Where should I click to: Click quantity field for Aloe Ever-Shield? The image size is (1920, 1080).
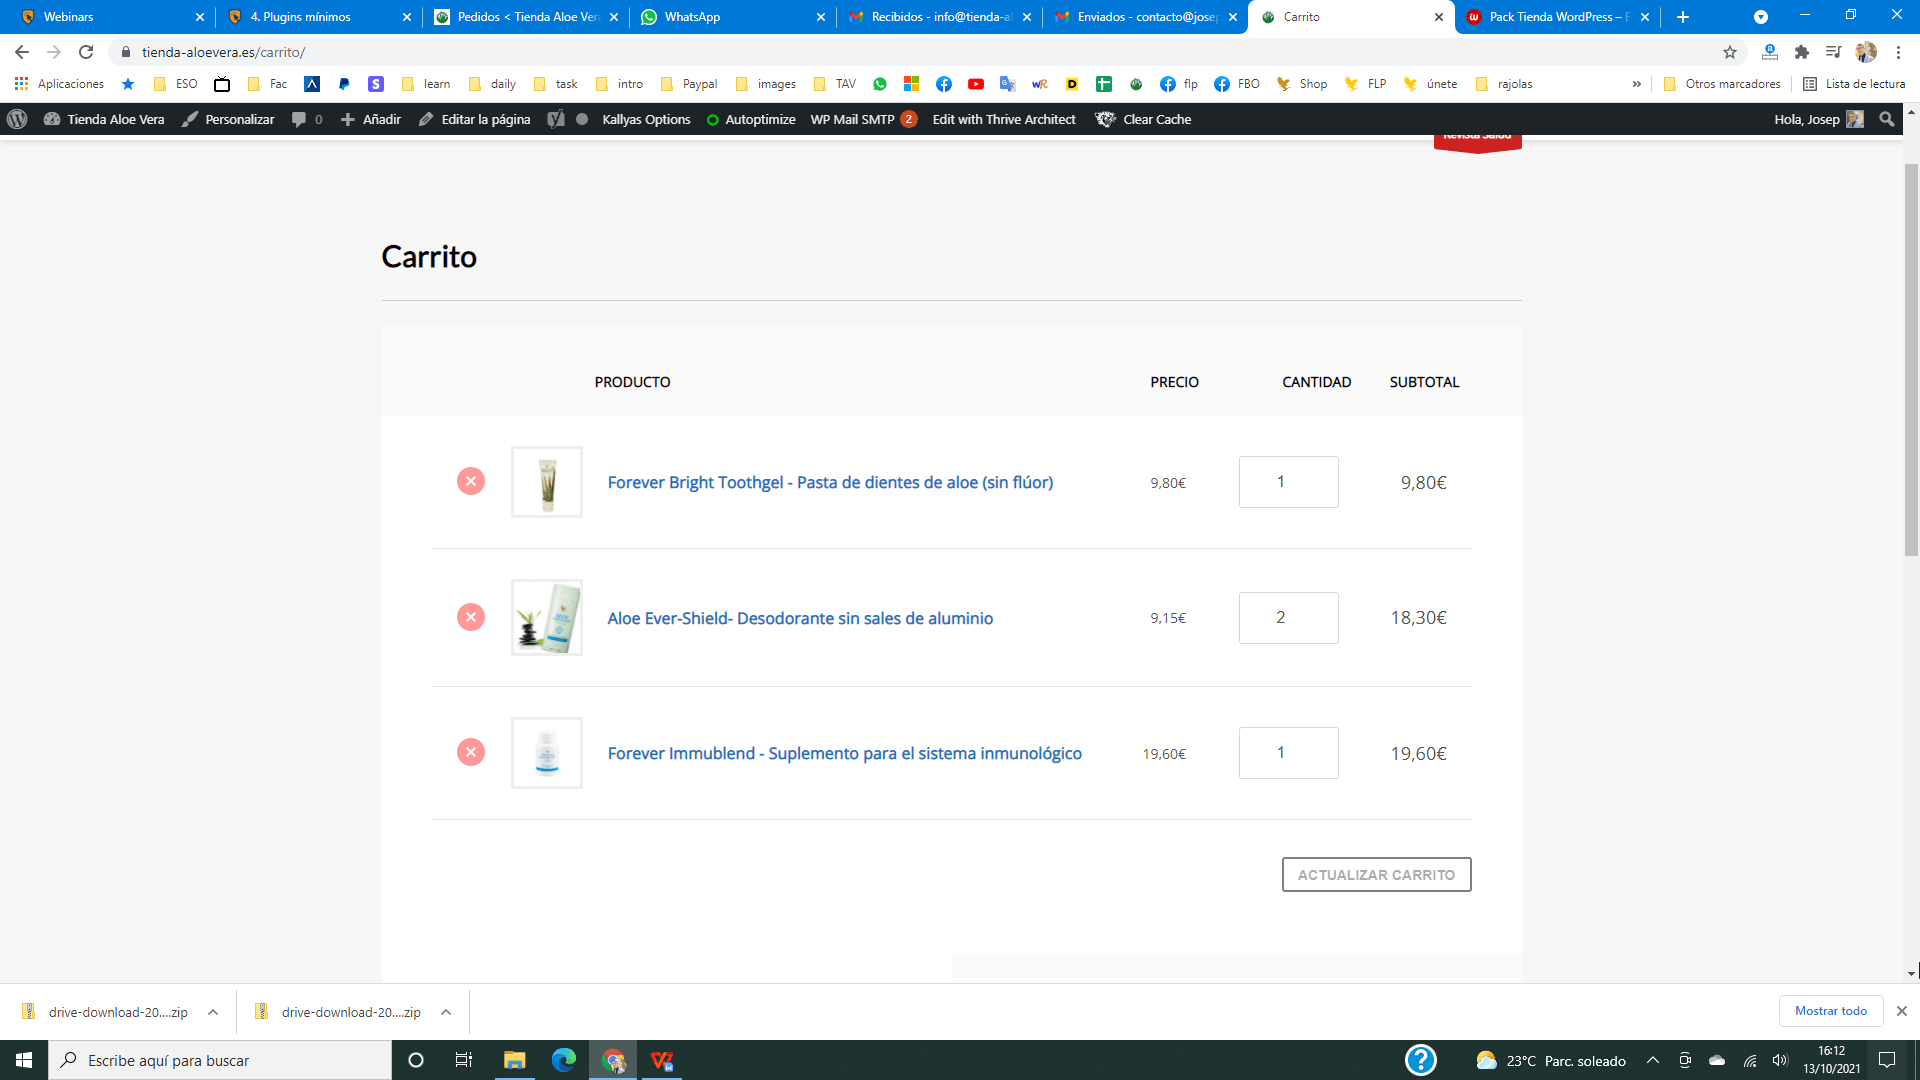point(1288,618)
